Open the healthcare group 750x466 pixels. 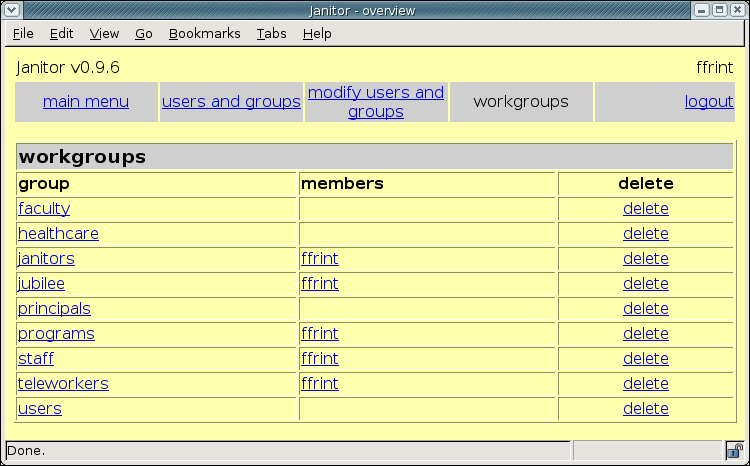[58, 233]
